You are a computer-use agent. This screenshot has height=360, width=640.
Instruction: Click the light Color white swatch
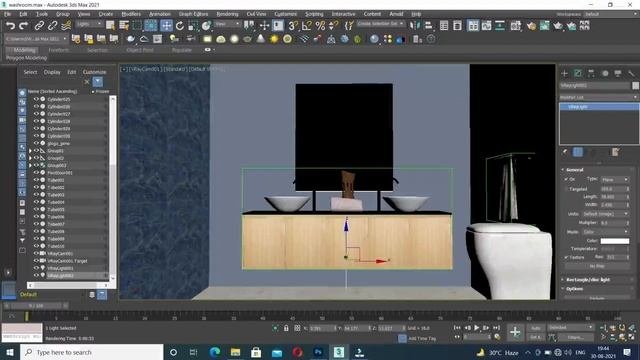click(x=615, y=241)
